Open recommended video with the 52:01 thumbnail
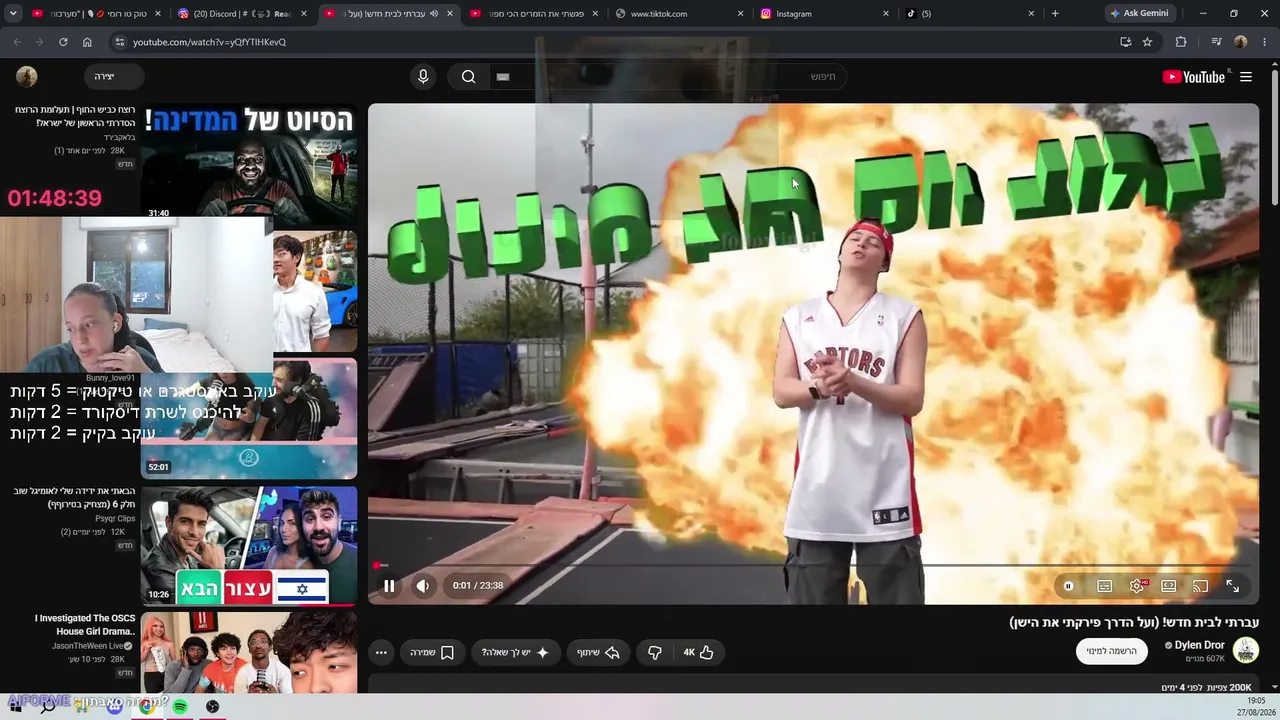Image resolution: width=1280 pixels, height=720 pixels. coord(249,418)
